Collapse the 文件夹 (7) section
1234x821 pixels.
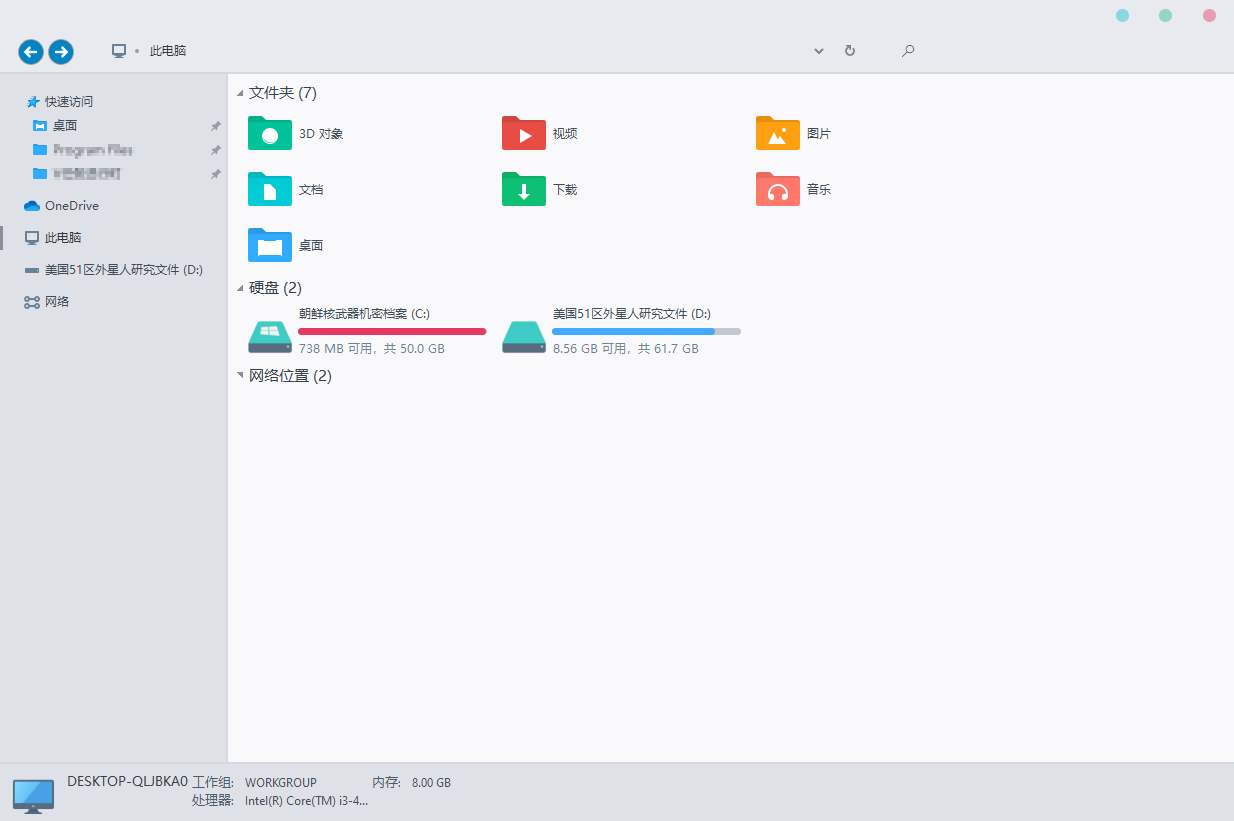click(240, 92)
